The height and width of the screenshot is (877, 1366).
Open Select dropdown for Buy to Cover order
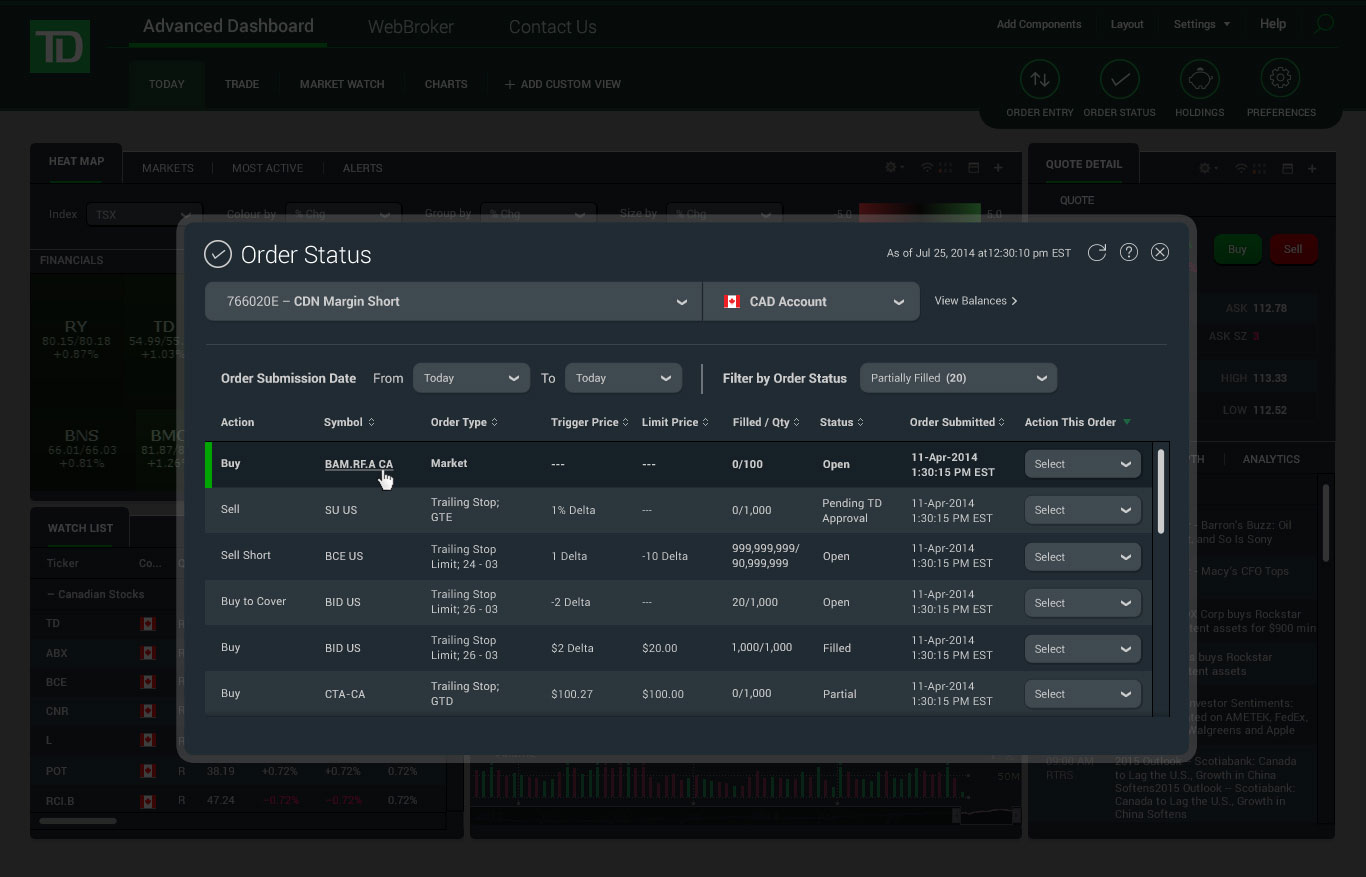pos(1082,603)
